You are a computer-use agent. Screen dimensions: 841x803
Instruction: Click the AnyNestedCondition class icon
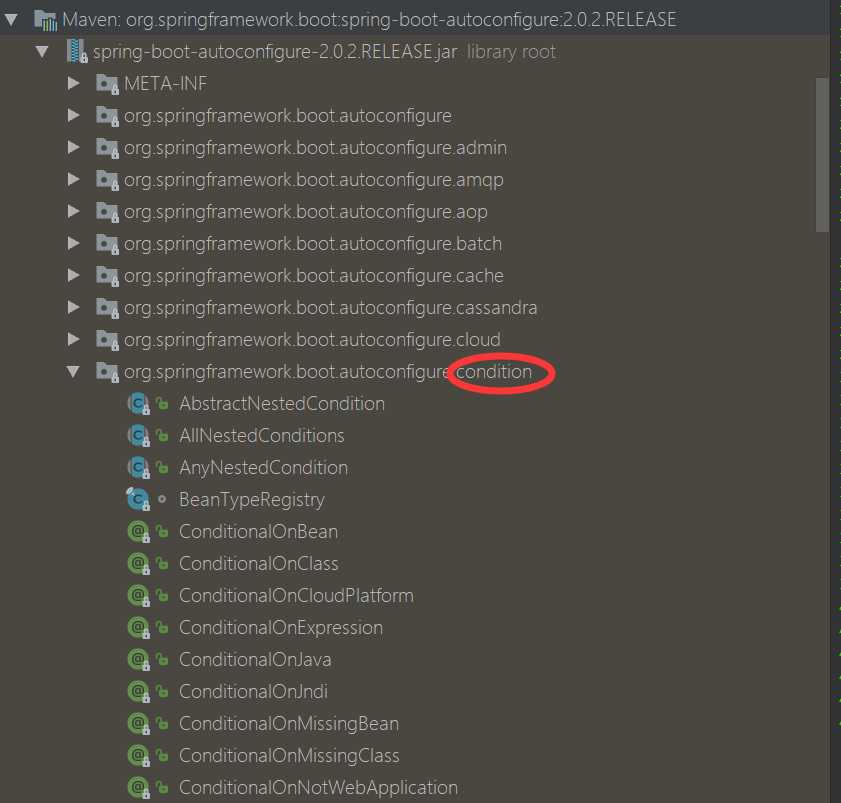138,468
